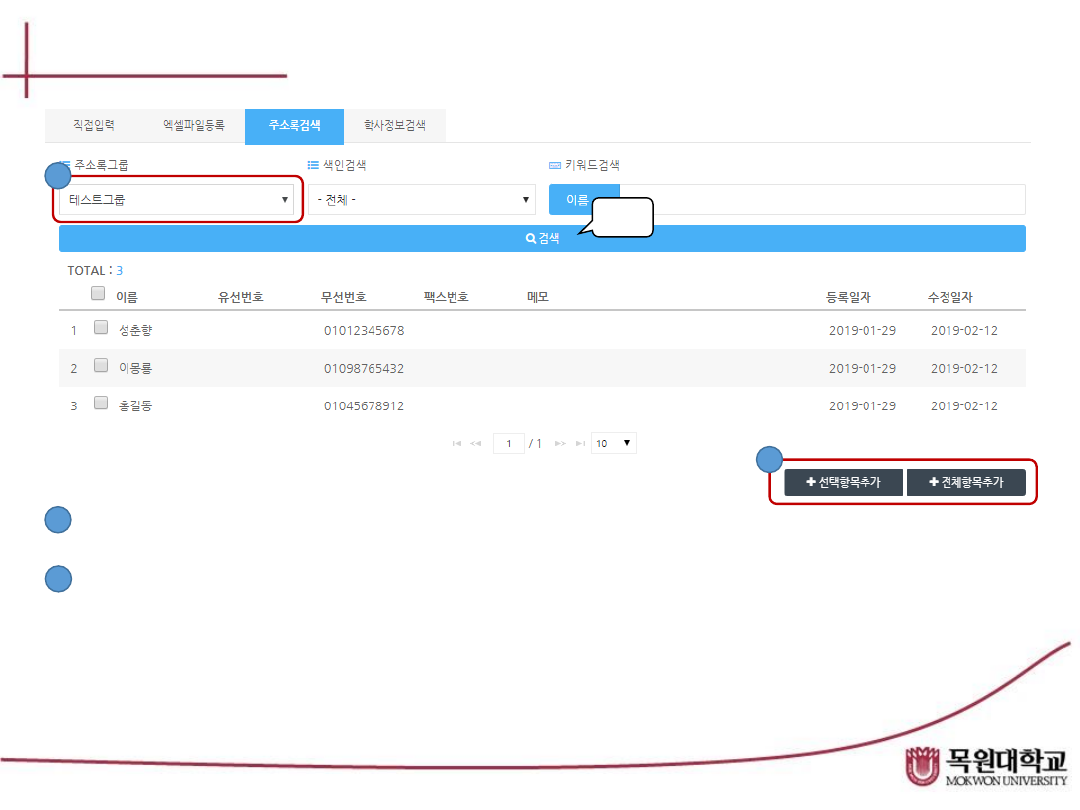Click the 키워드검색 keyboard icon
The image size is (1080, 810).
[x=555, y=165]
